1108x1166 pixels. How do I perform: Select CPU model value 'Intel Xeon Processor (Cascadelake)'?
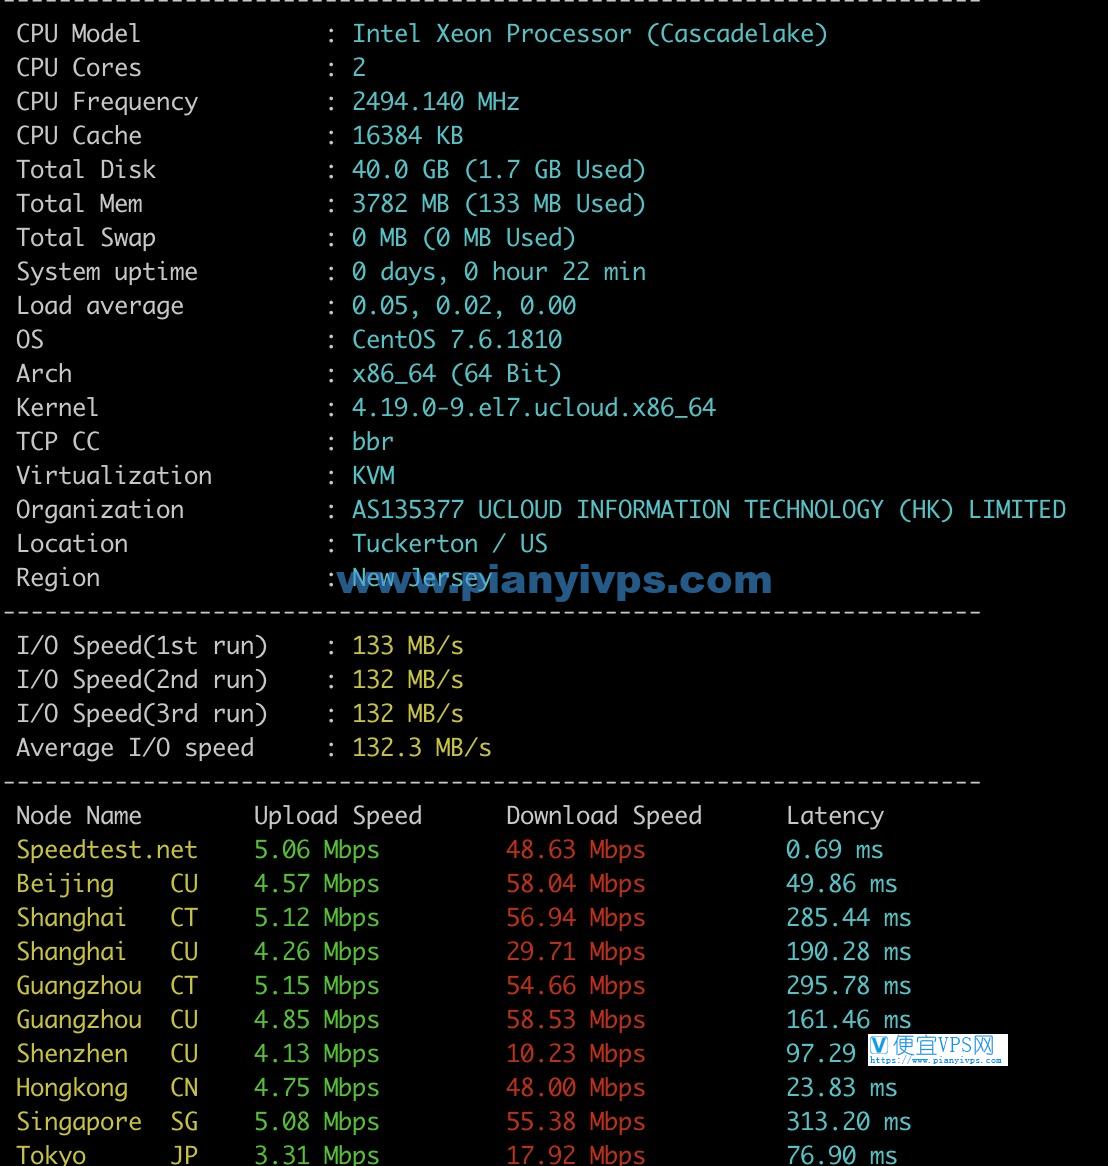click(x=590, y=34)
